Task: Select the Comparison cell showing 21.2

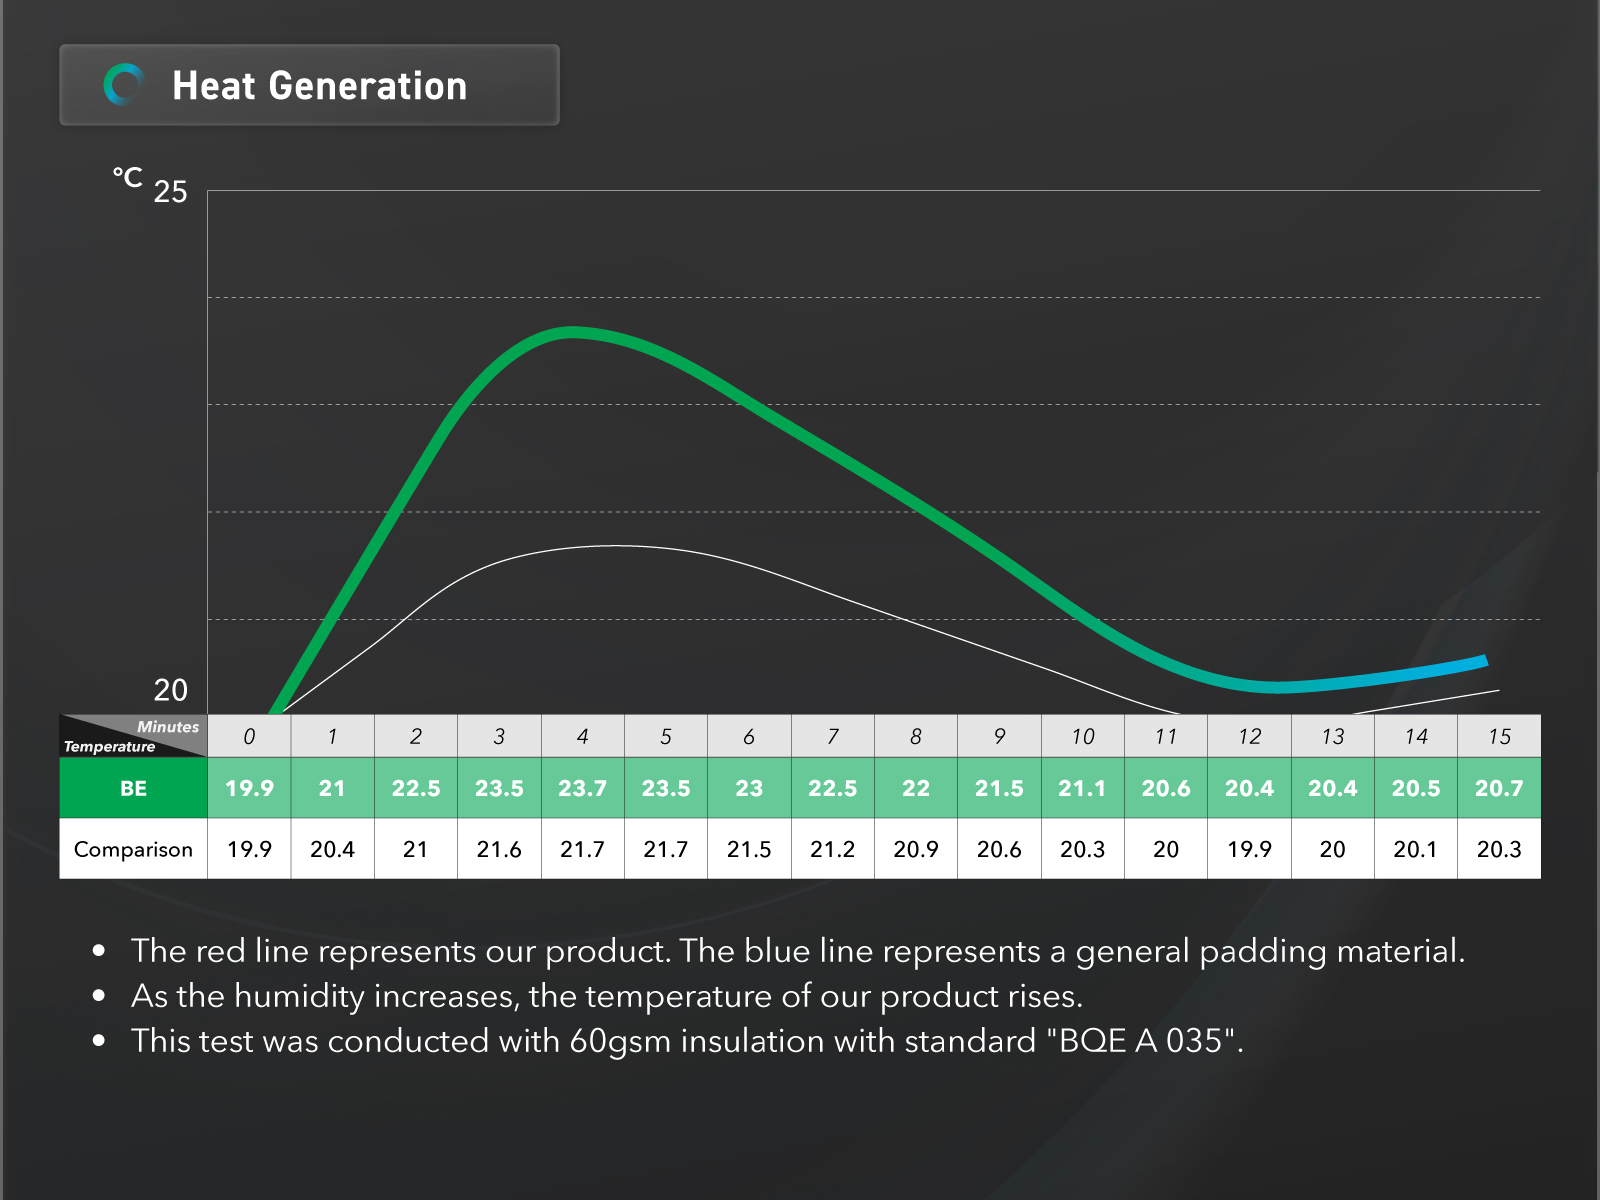Action: 832,849
